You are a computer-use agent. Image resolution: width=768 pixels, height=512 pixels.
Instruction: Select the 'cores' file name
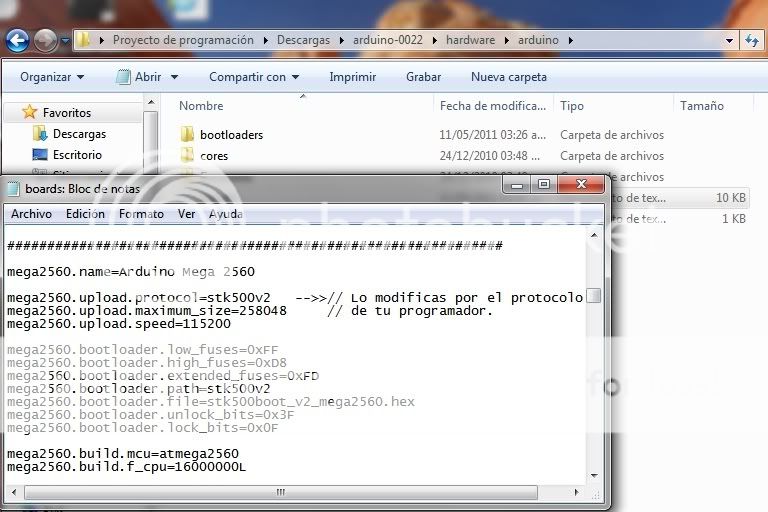pos(214,156)
